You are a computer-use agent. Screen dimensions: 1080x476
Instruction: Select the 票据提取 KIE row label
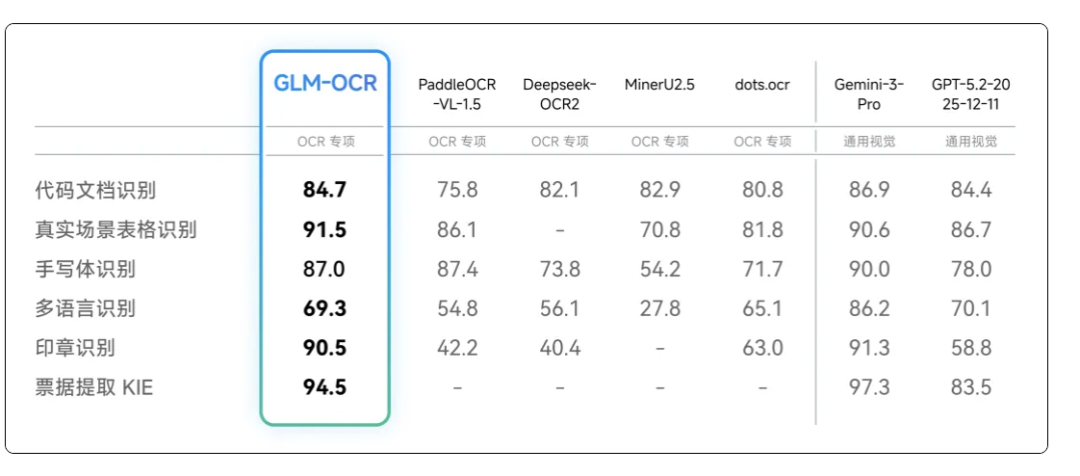point(94,388)
